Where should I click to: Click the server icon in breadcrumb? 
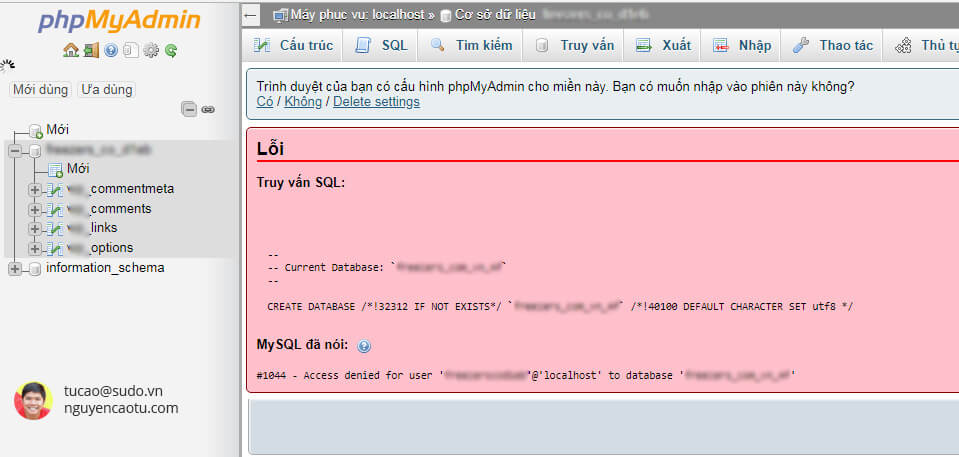coord(280,15)
